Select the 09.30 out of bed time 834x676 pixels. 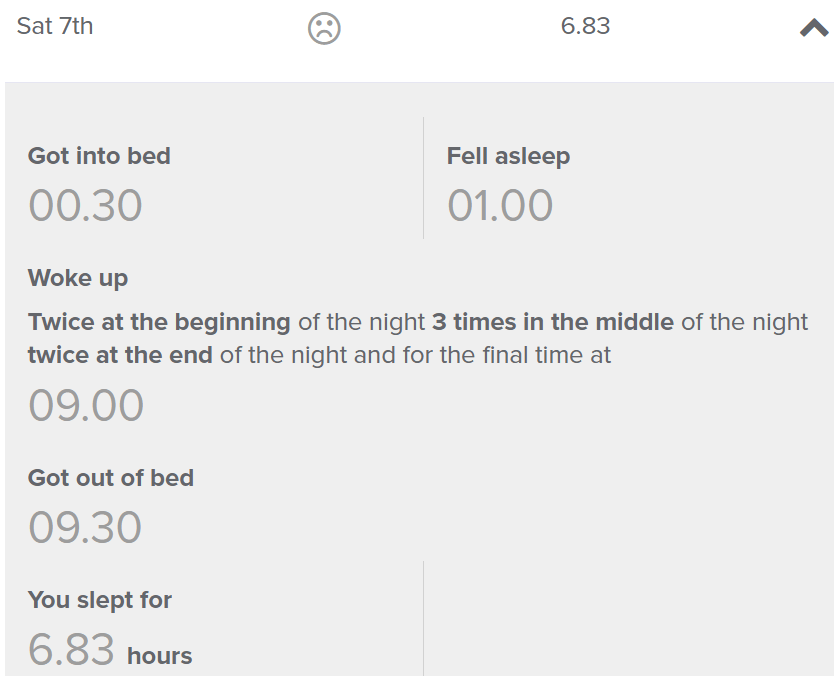click(x=85, y=528)
